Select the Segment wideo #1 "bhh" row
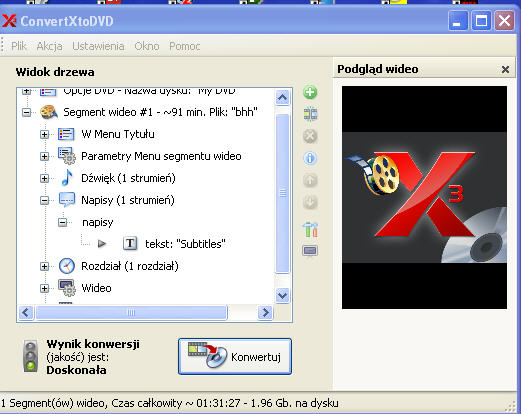The width and height of the screenshot is (521, 414). click(x=160, y=112)
